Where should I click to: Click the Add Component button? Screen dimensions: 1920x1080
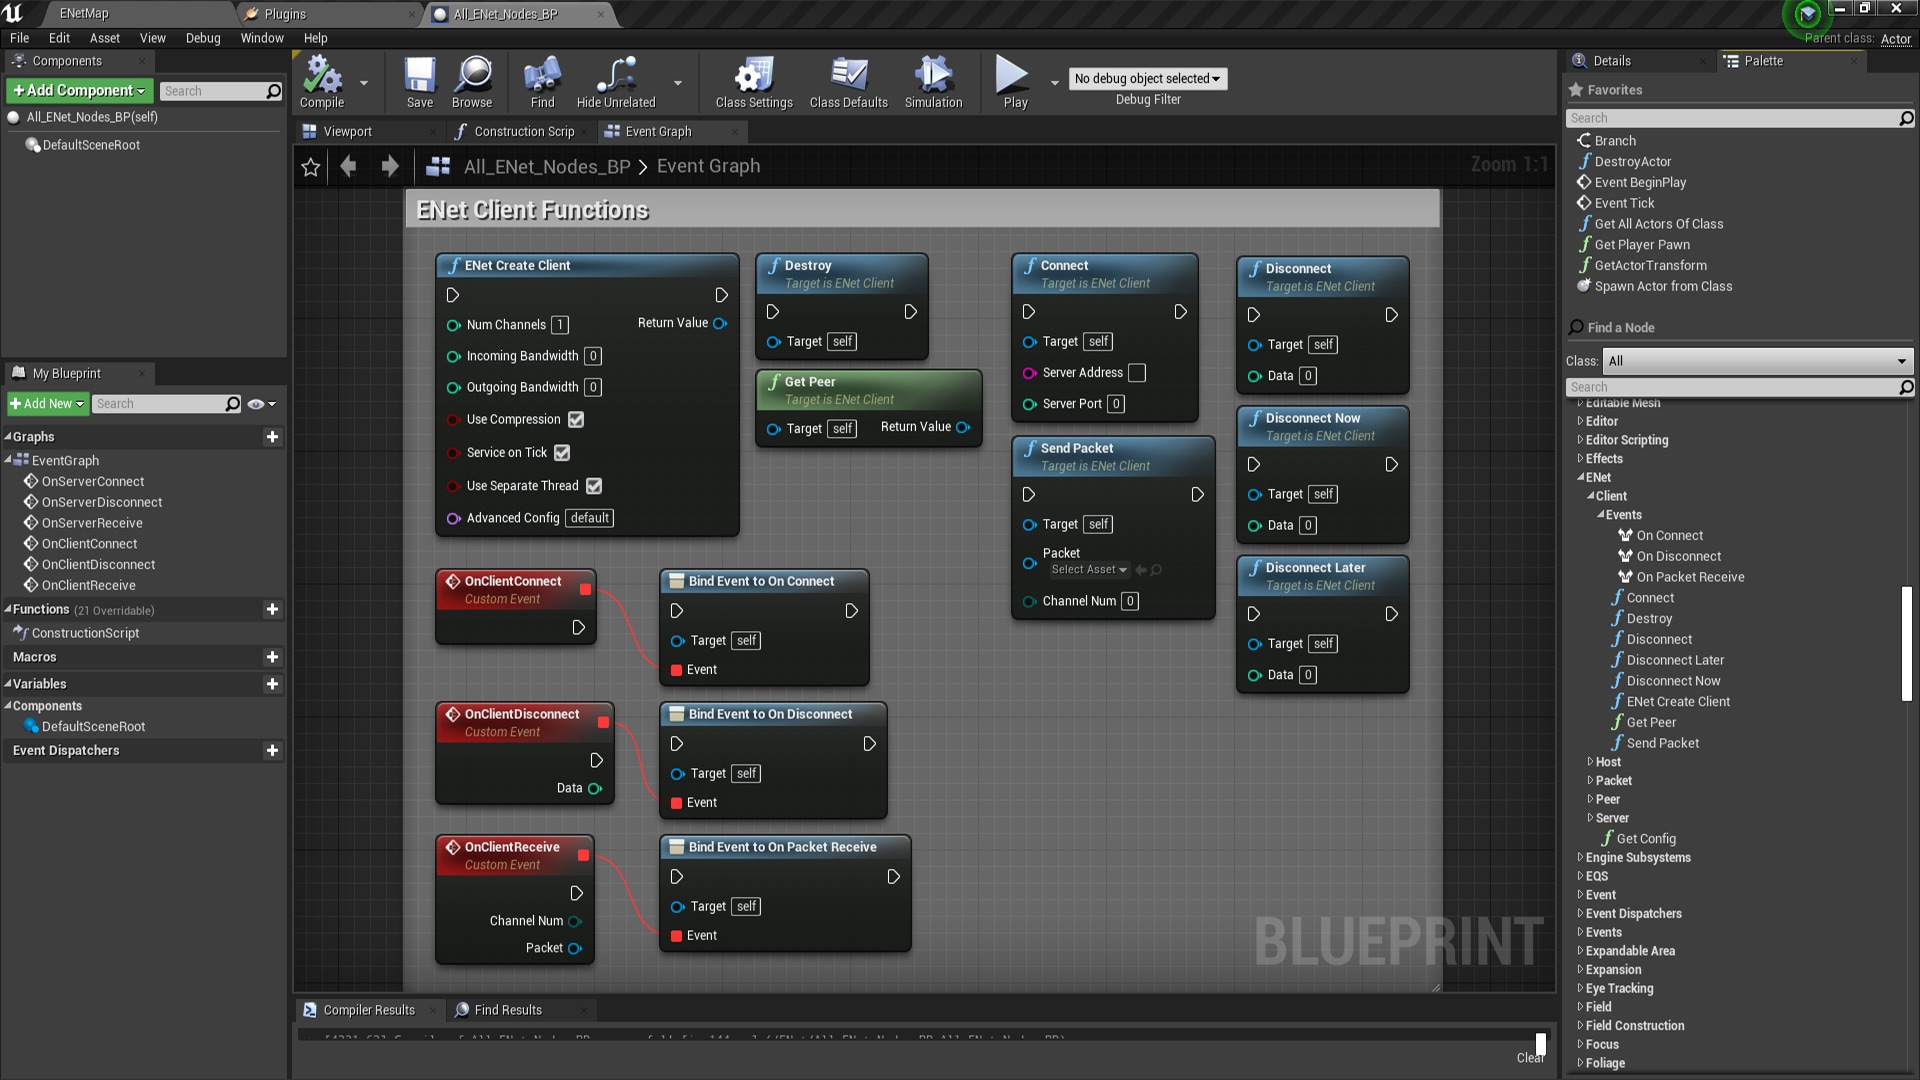tap(79, 91)
